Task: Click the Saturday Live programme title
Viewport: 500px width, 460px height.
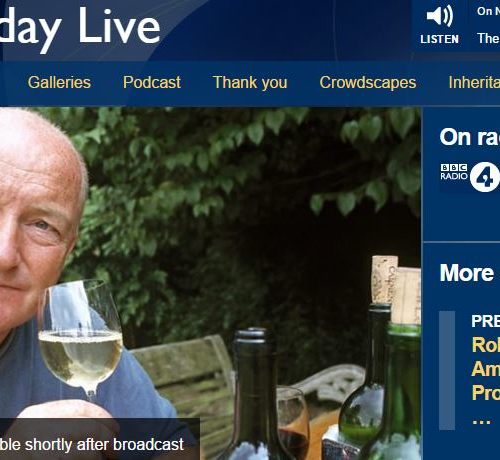Action: [x=80, y=27]
